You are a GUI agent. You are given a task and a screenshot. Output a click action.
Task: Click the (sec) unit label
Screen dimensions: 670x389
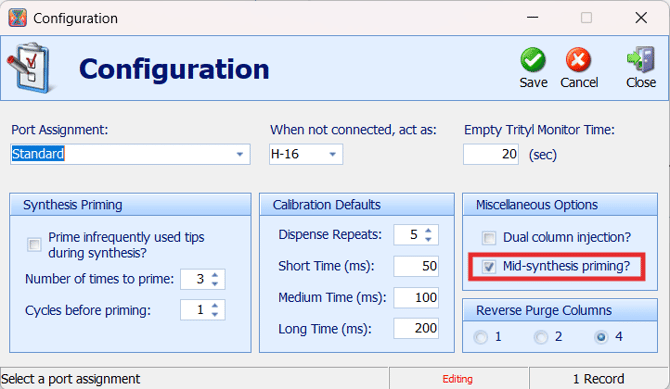pyautogui.click(x=543, y=155)
